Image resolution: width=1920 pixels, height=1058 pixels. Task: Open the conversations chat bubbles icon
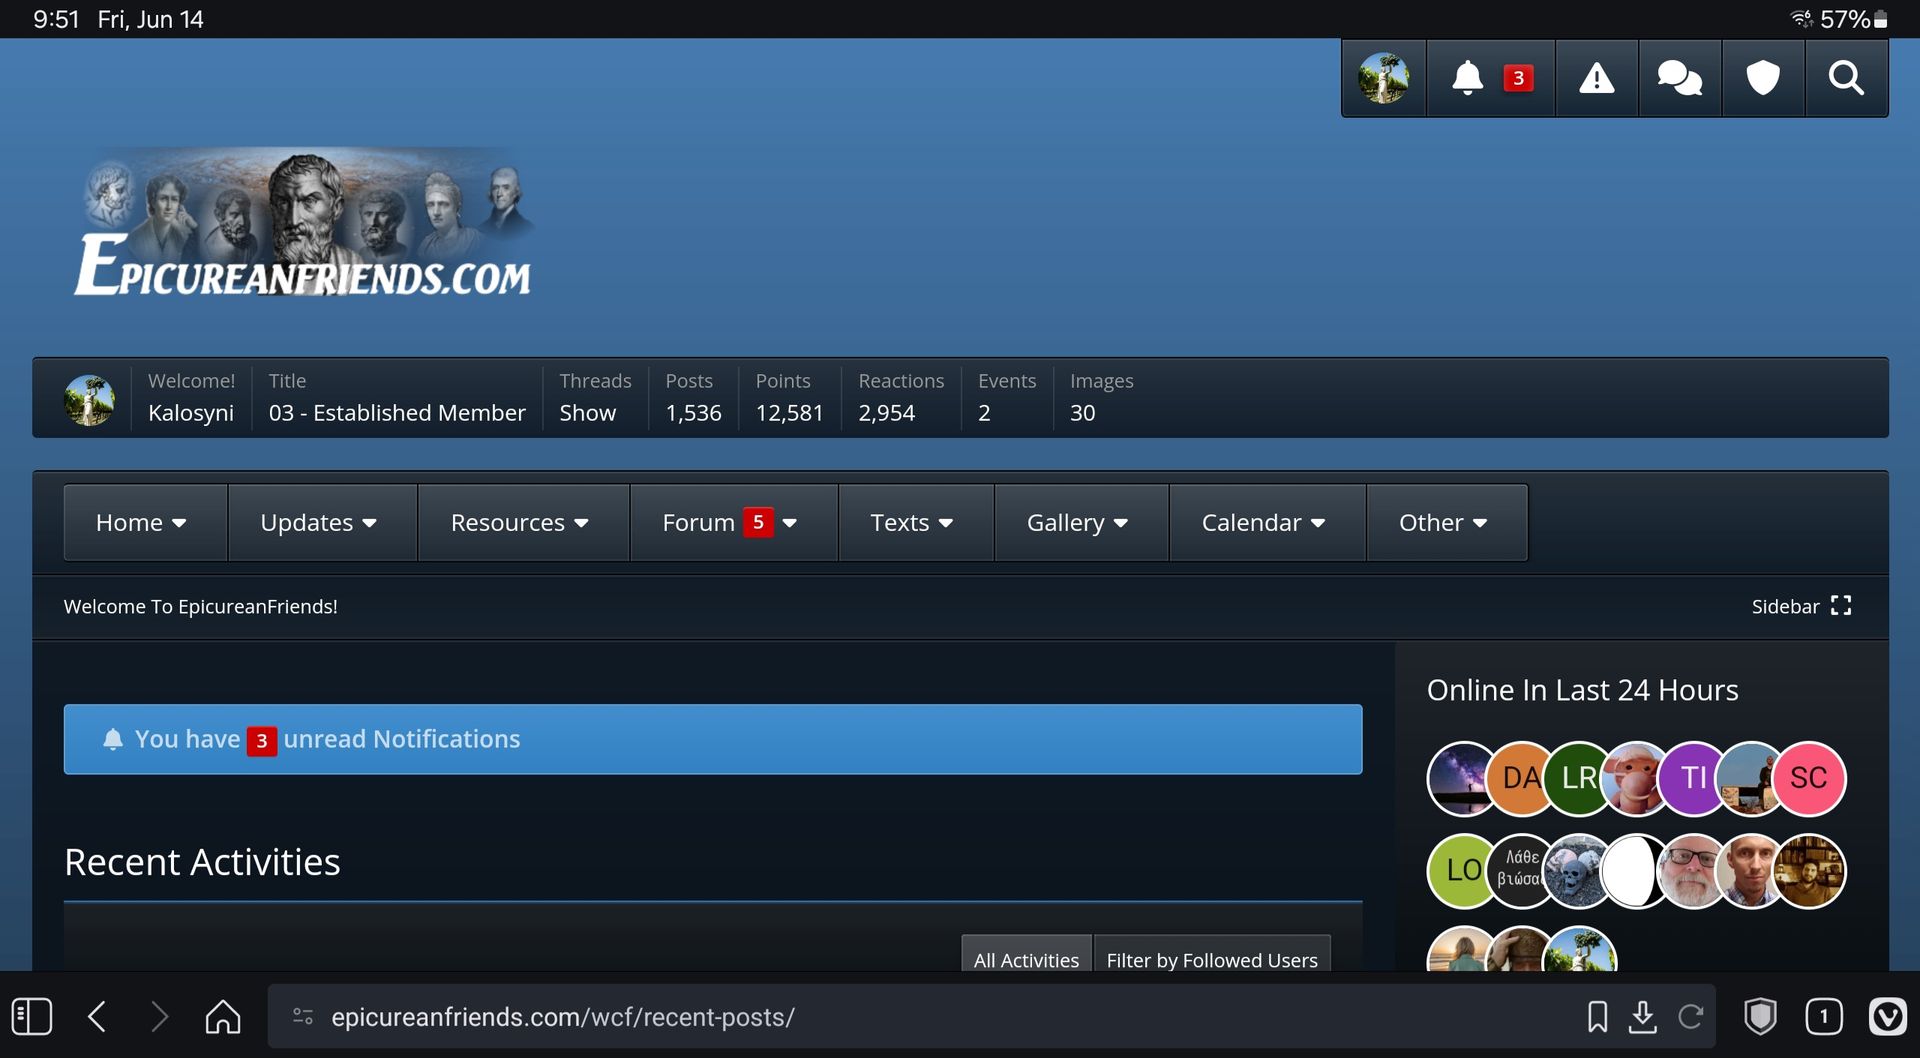pyautogui.click(x=1679, y=78)
